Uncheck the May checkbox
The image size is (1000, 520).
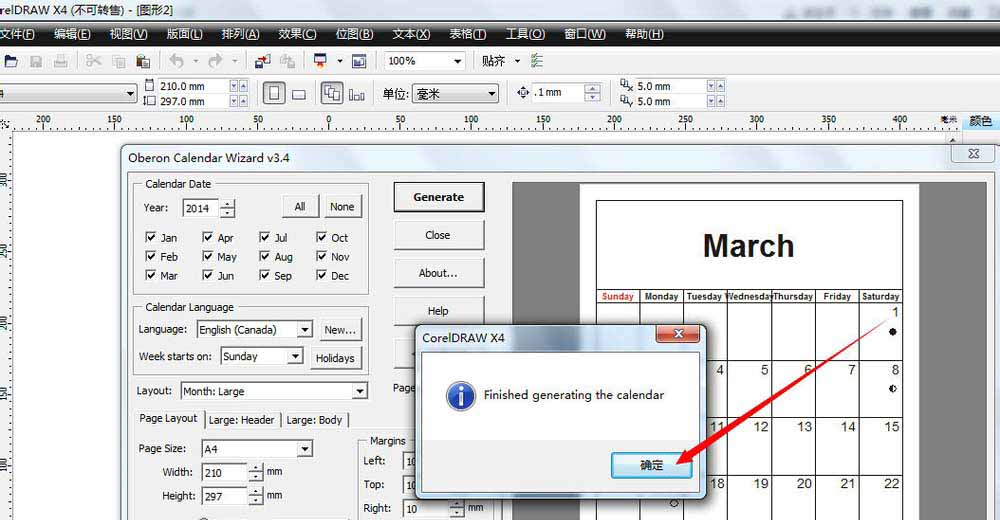pos(207,256)
